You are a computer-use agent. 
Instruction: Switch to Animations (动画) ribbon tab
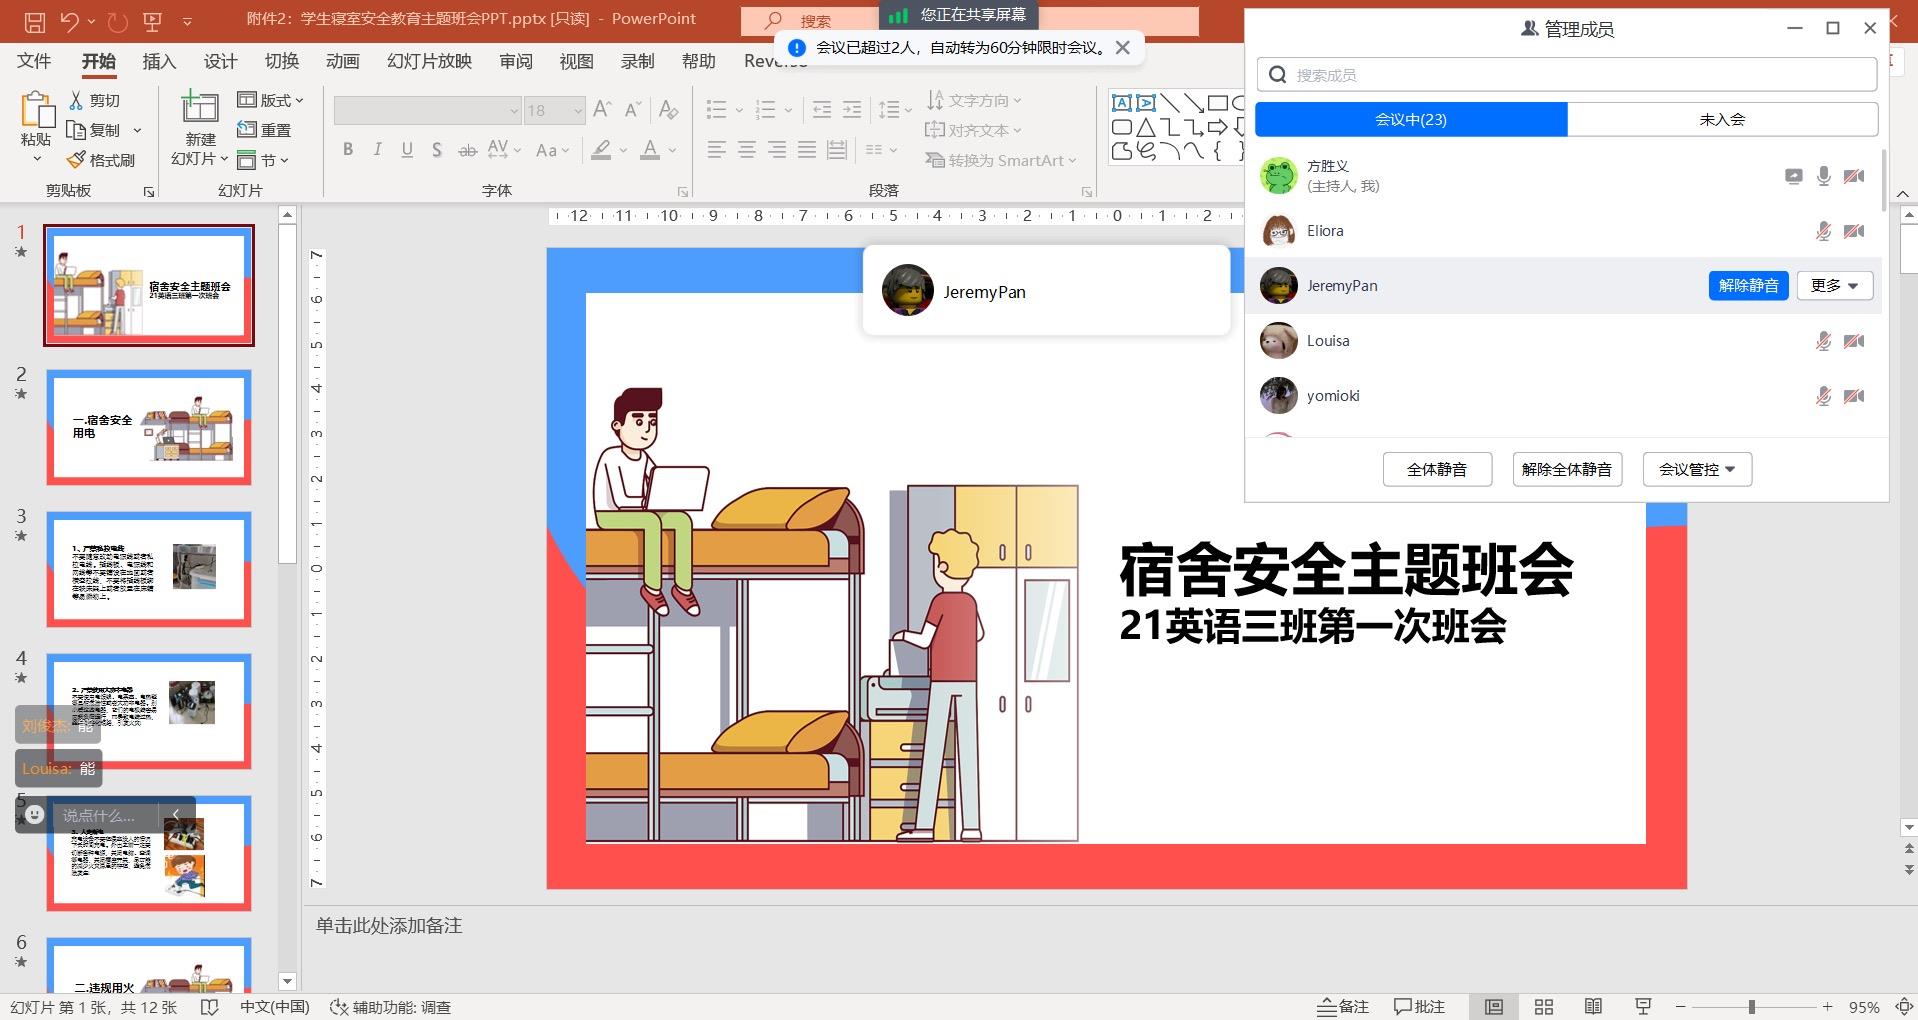[x=342, y=61]
